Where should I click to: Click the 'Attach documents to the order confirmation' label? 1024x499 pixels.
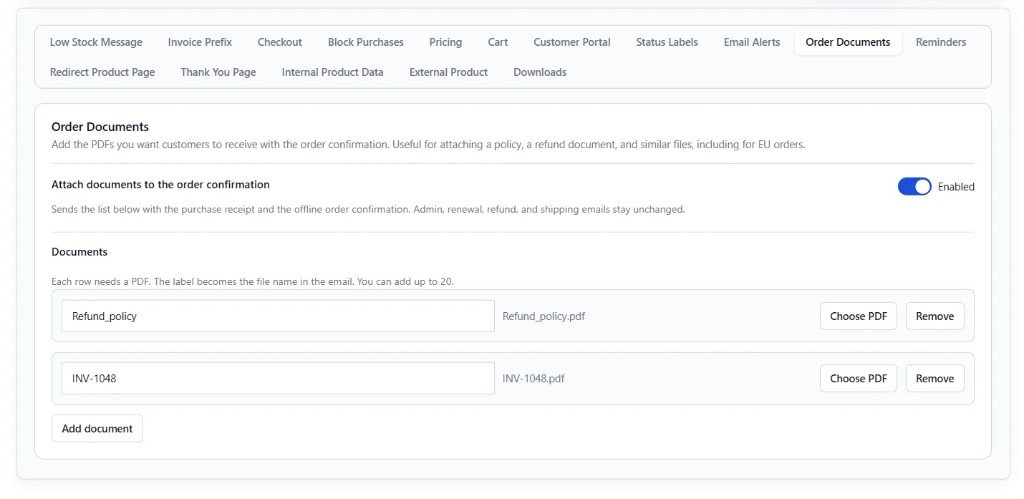click(161, 185)
